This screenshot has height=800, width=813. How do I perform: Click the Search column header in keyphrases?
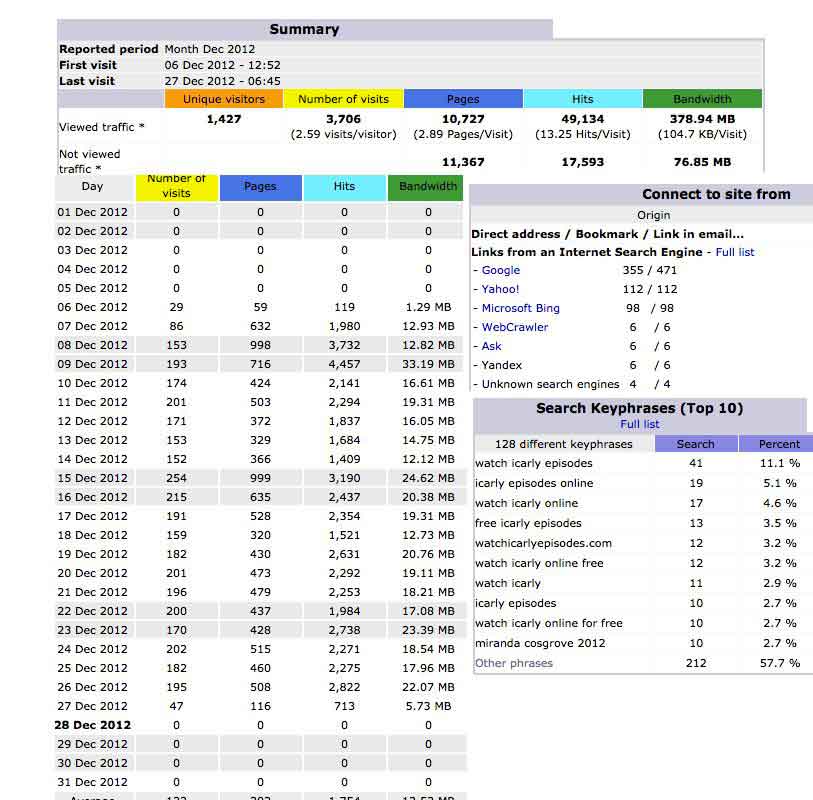(x=695, y=444)
